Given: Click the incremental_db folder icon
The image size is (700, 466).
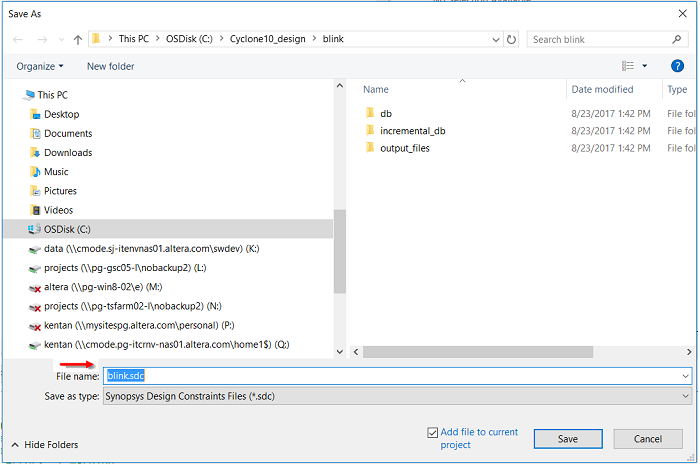Looking at the screenshot, I should 369,131.
